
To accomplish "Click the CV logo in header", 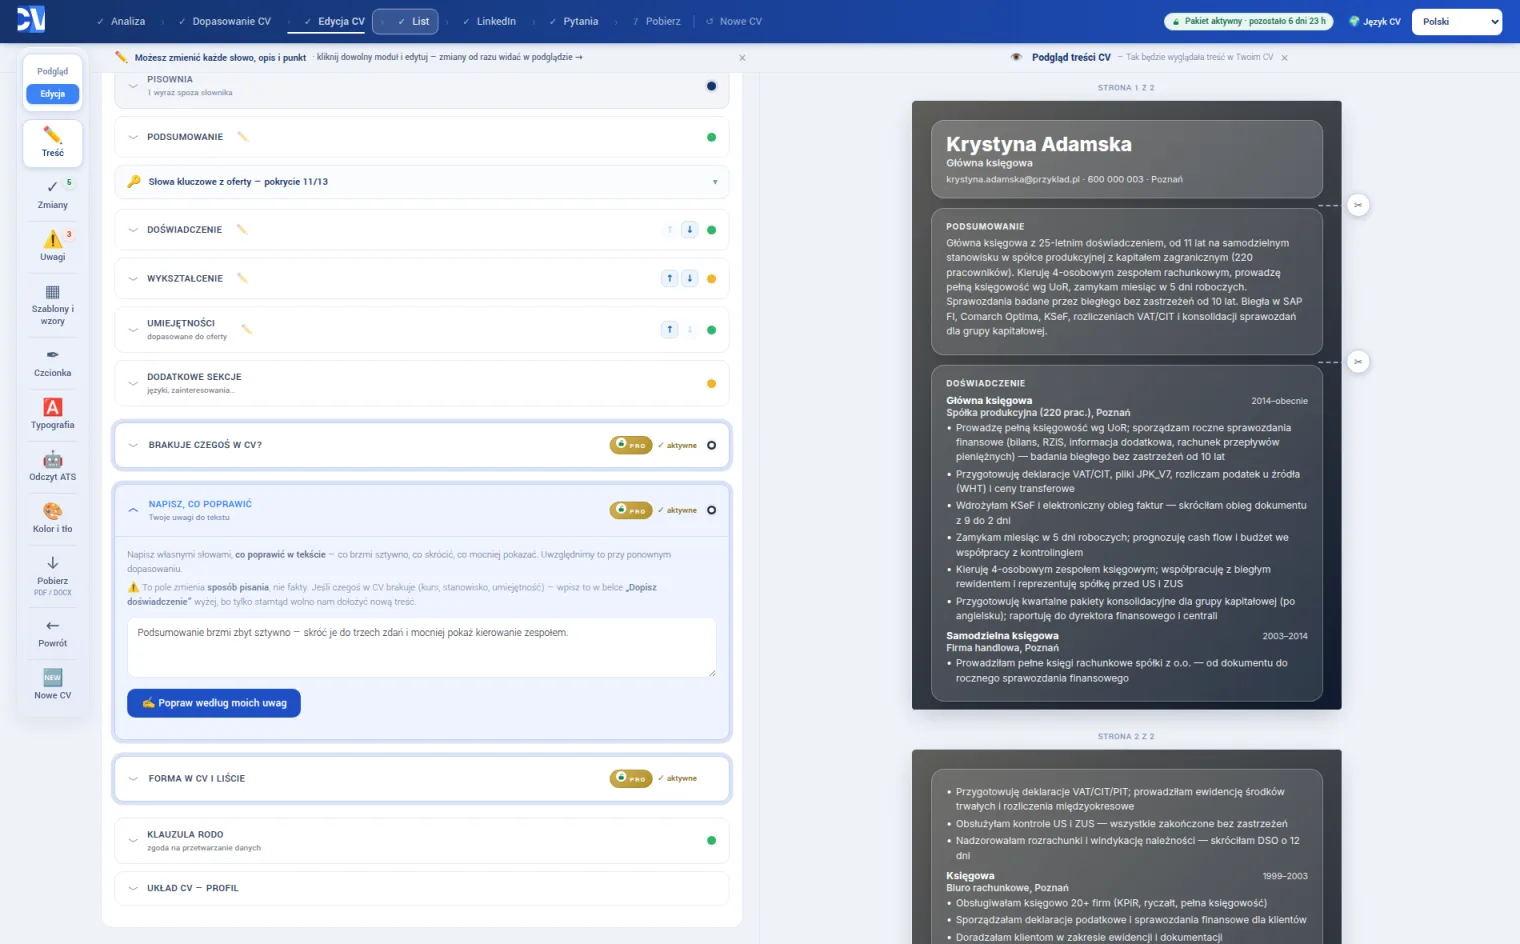I will (x=31, y=20).
